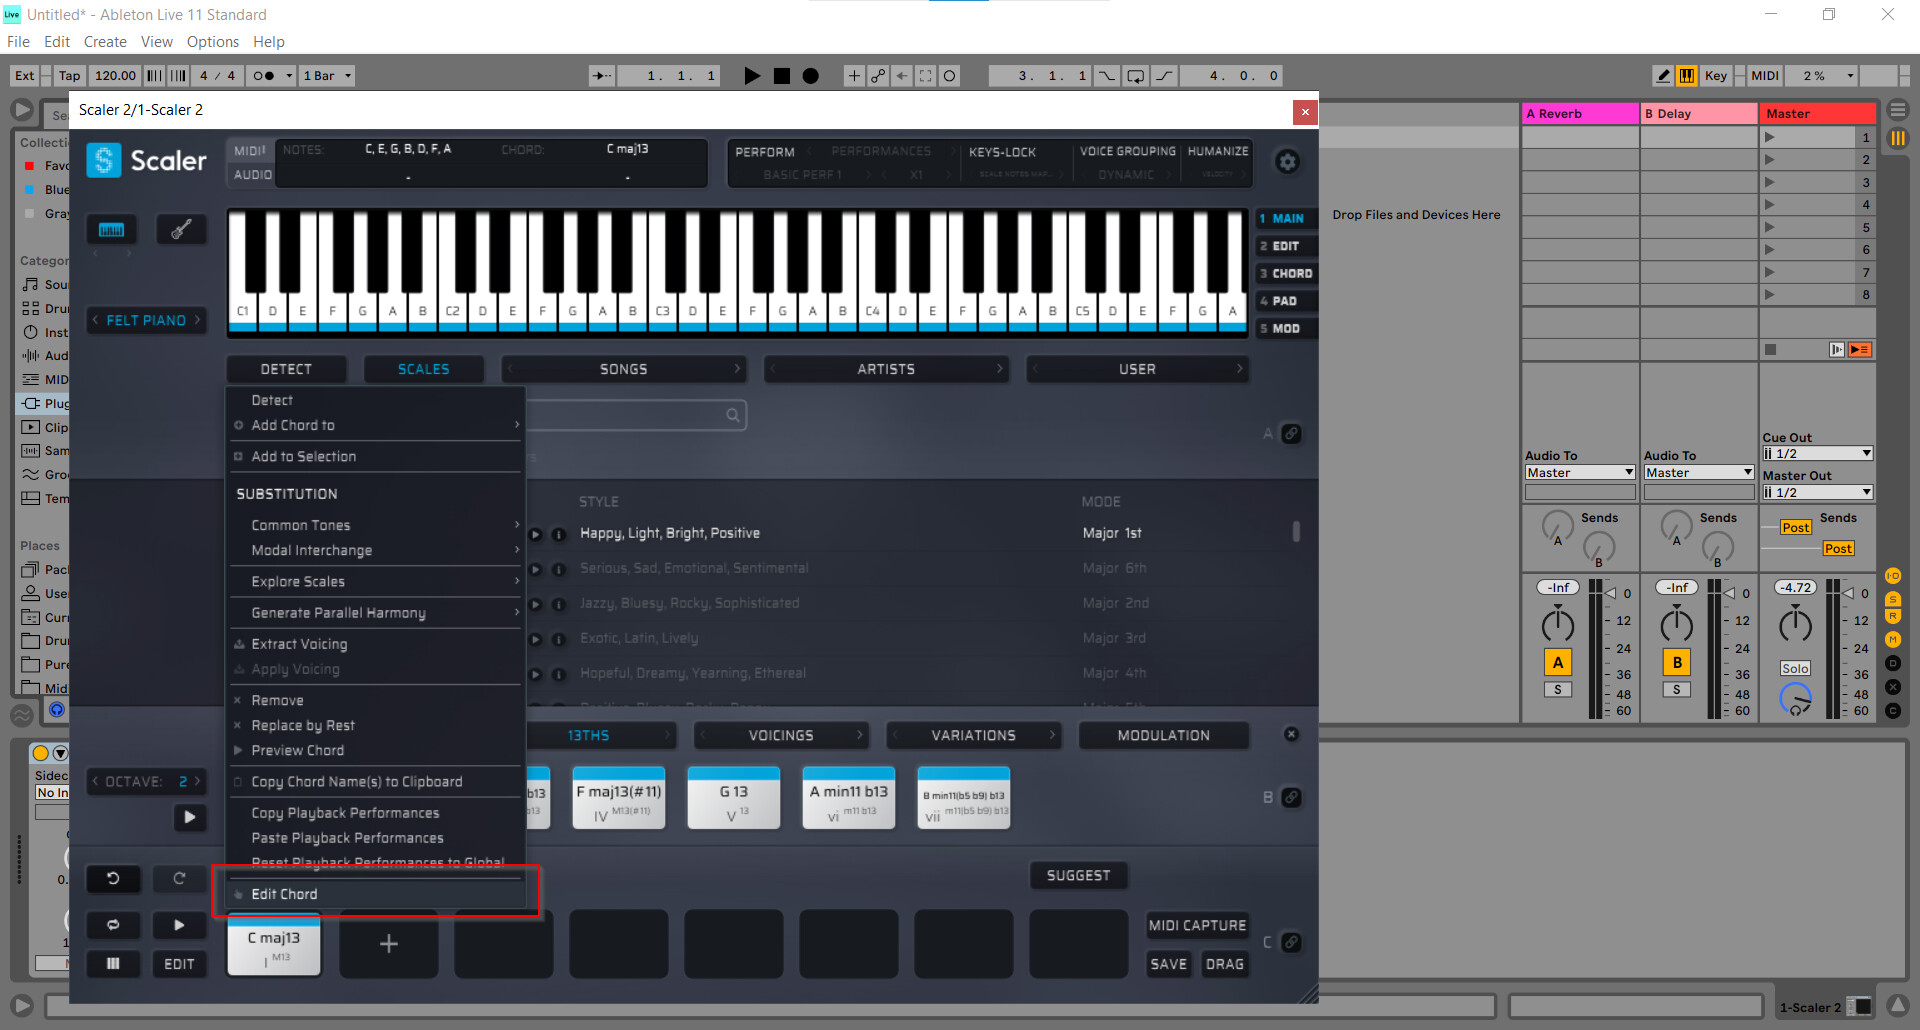Select Copy Chord Name(s) to Clipboard
Image resolution: width=1920 pixels, height=1030 pixels.
376,782
